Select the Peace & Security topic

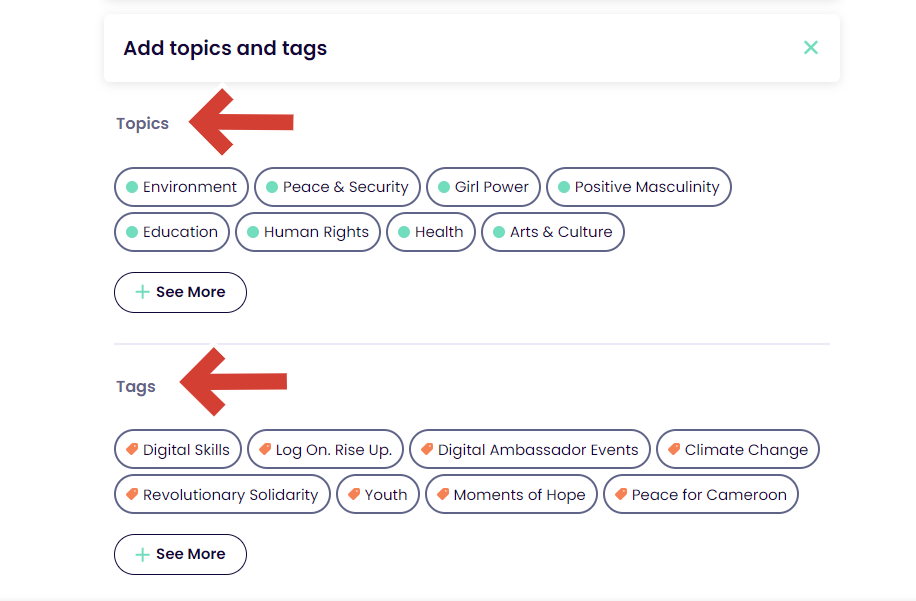337,187
